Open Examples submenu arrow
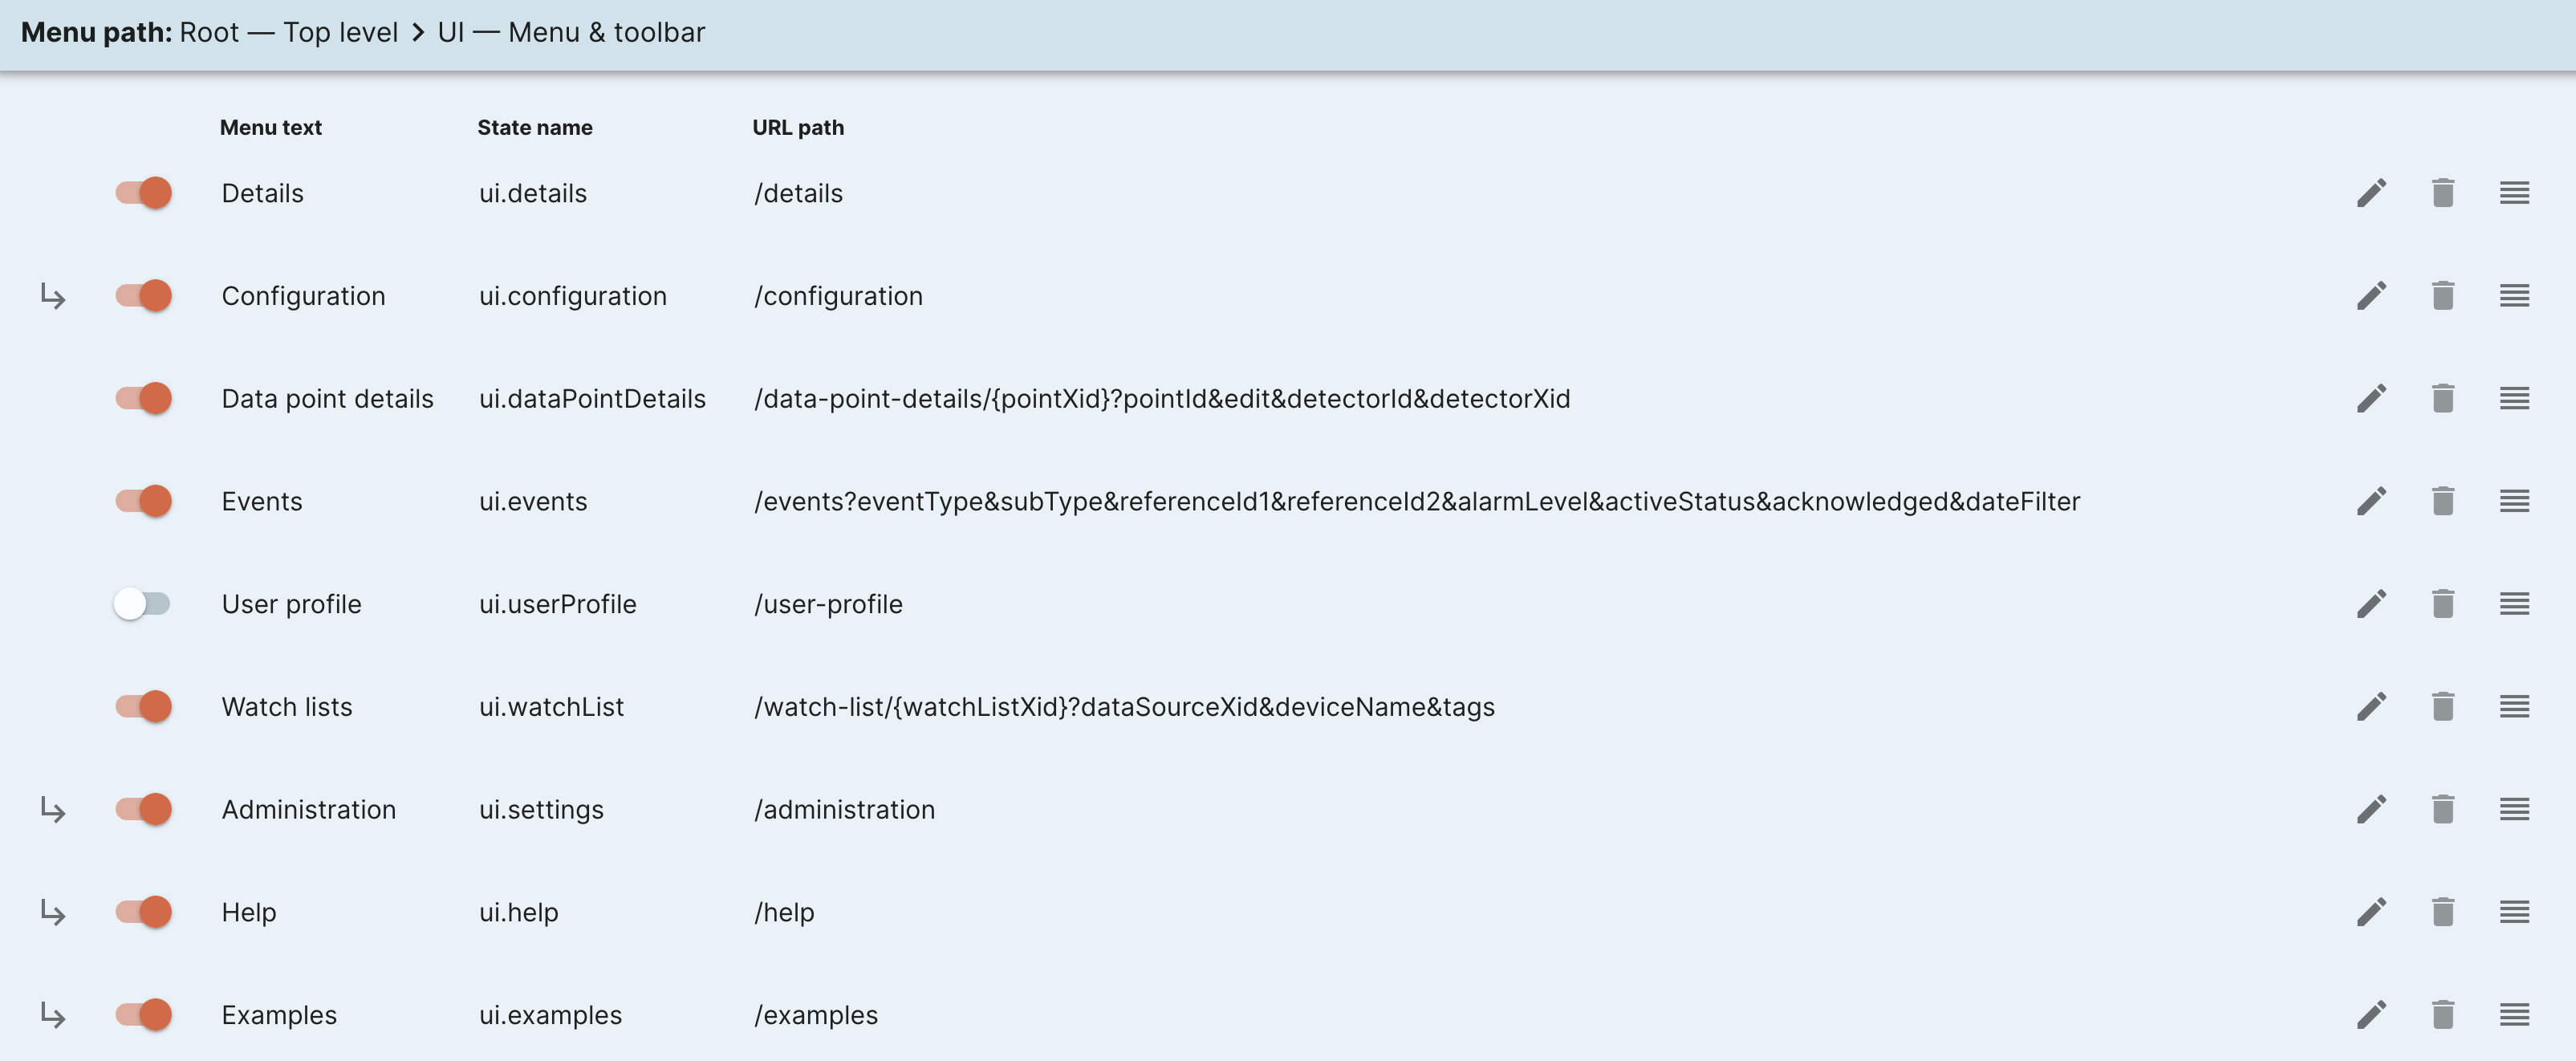The image size is (2576, 1061). pos(53,1015)
